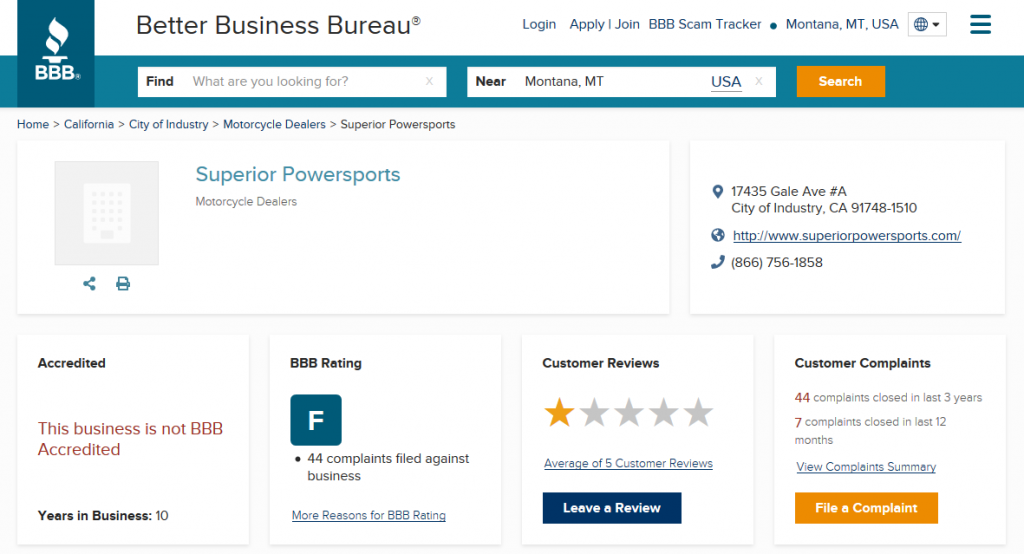Viewport: 1024px width, 554px height.
Task: Clear the Find field with X icon
Action: tap(429, 82)
